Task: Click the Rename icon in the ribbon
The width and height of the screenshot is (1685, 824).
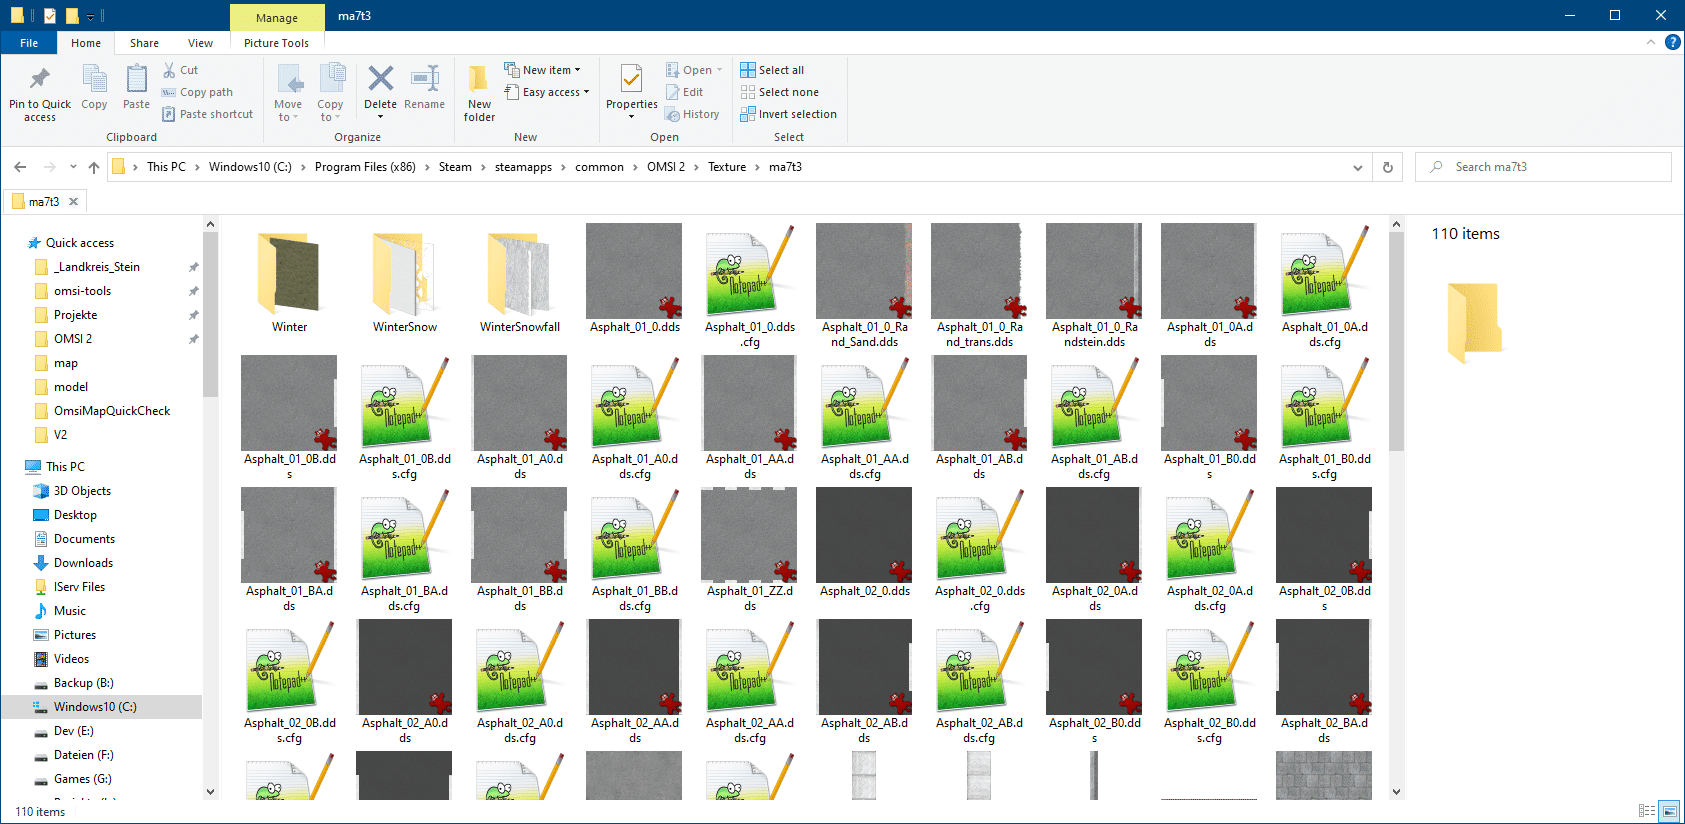Action: click(x=425, y=80)
